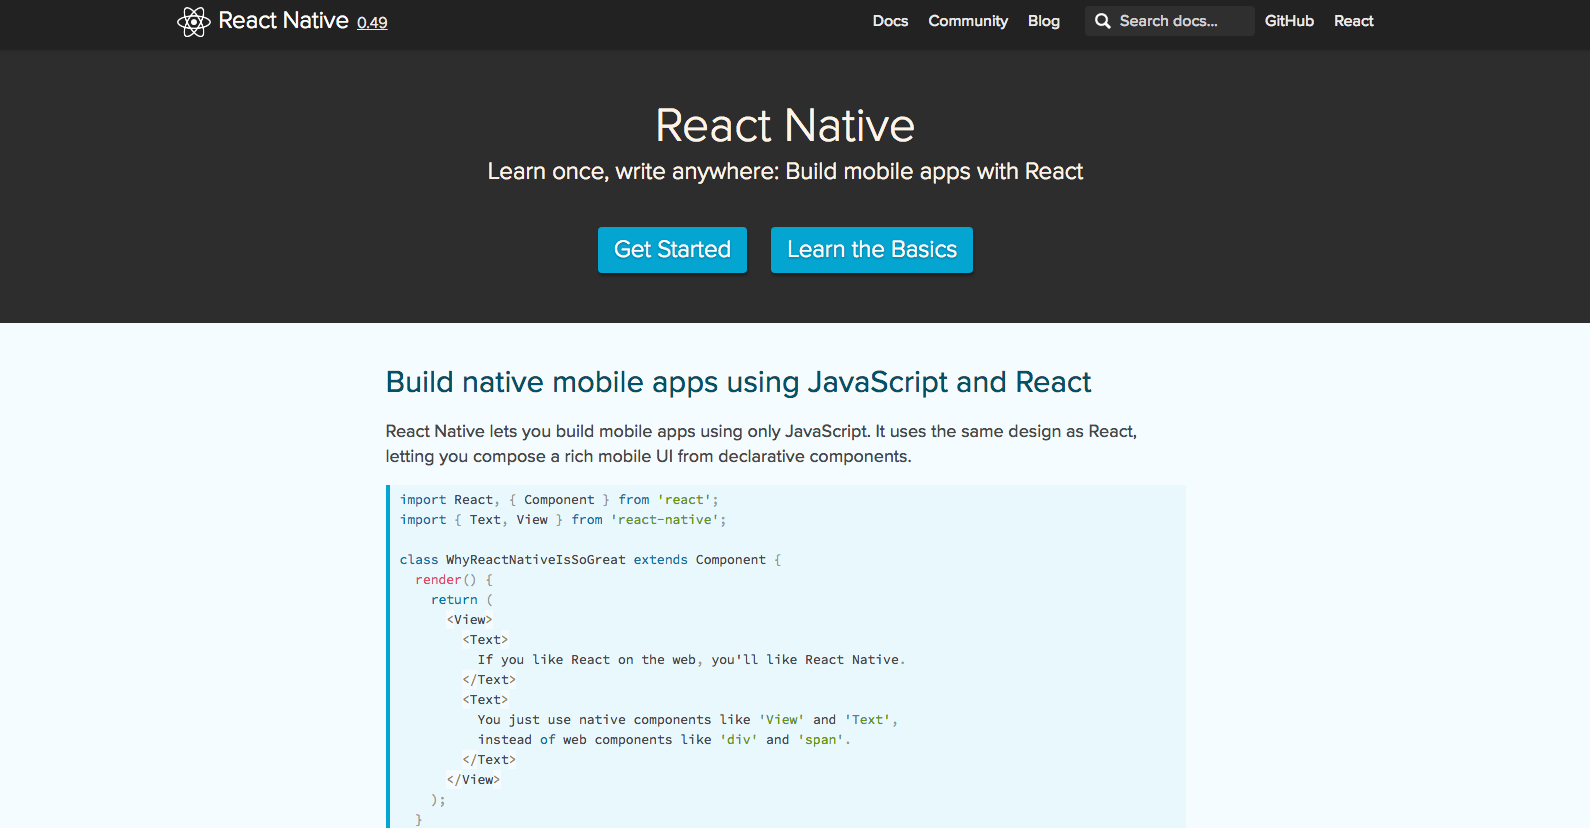
Task: Click the 'You just use native components' code line
Action: (x=687, y=720)
